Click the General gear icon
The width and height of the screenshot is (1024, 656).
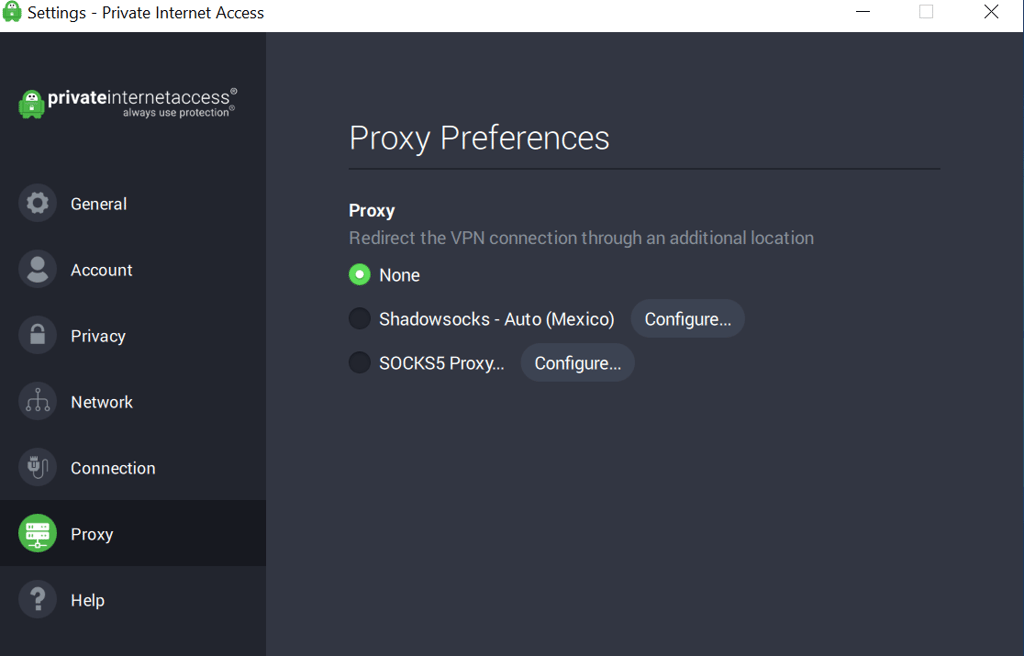(37, 203)
